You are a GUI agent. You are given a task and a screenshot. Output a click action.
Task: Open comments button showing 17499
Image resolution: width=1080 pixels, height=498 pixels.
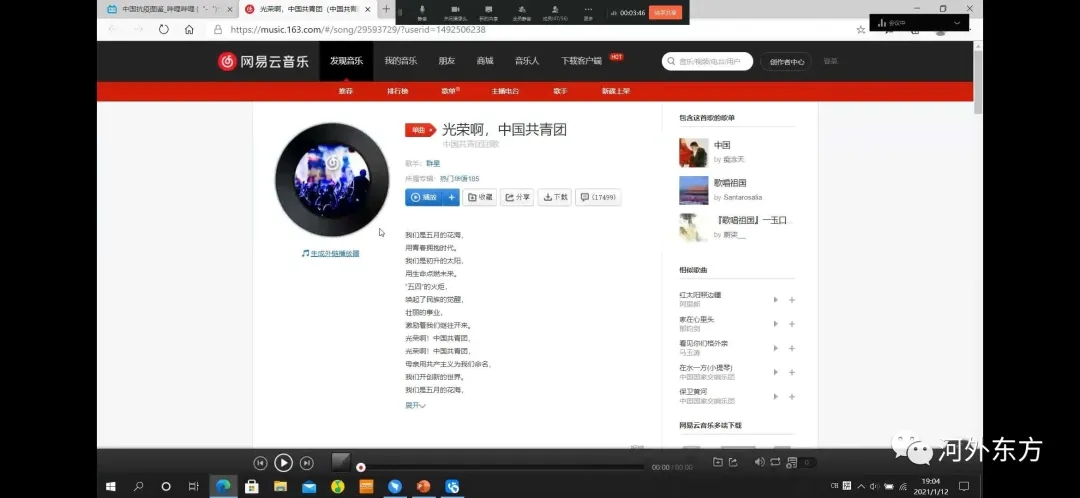598,197
